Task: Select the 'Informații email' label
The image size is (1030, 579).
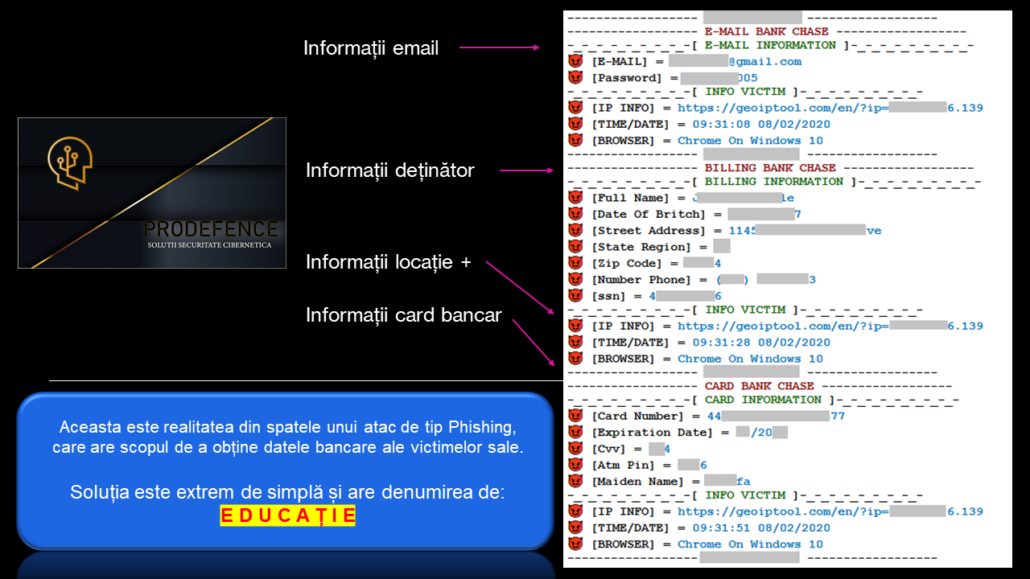Action: point(370,48)
